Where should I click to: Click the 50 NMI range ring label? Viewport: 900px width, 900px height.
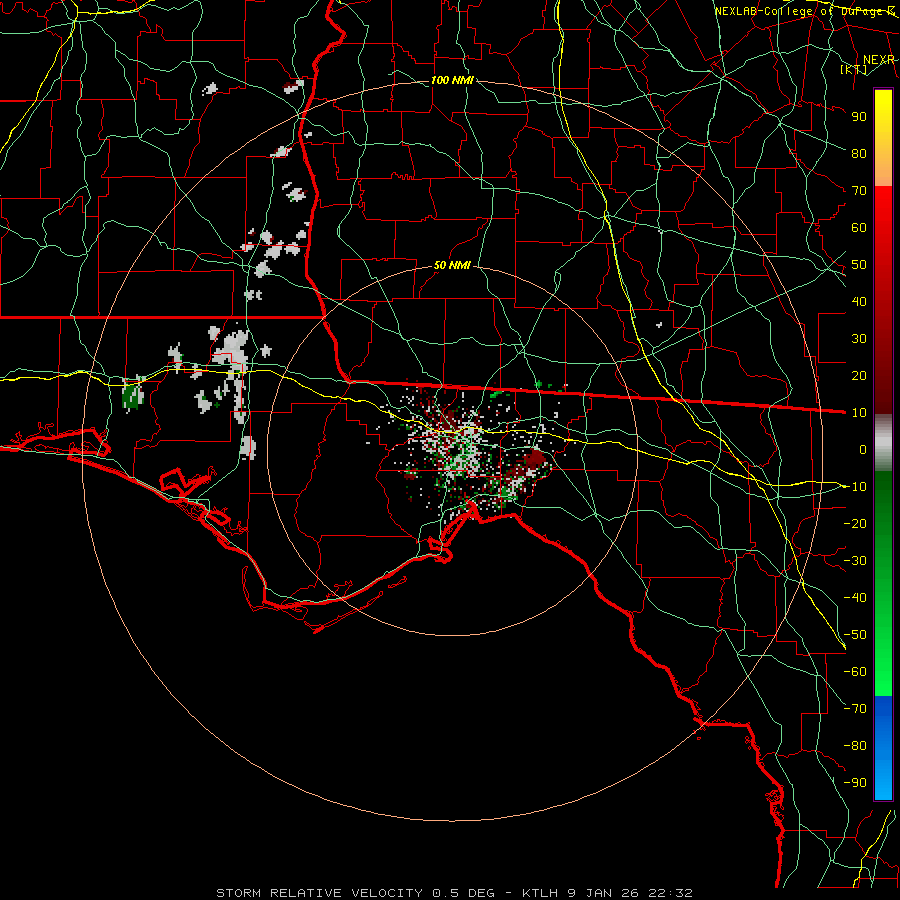click(452, 265)
